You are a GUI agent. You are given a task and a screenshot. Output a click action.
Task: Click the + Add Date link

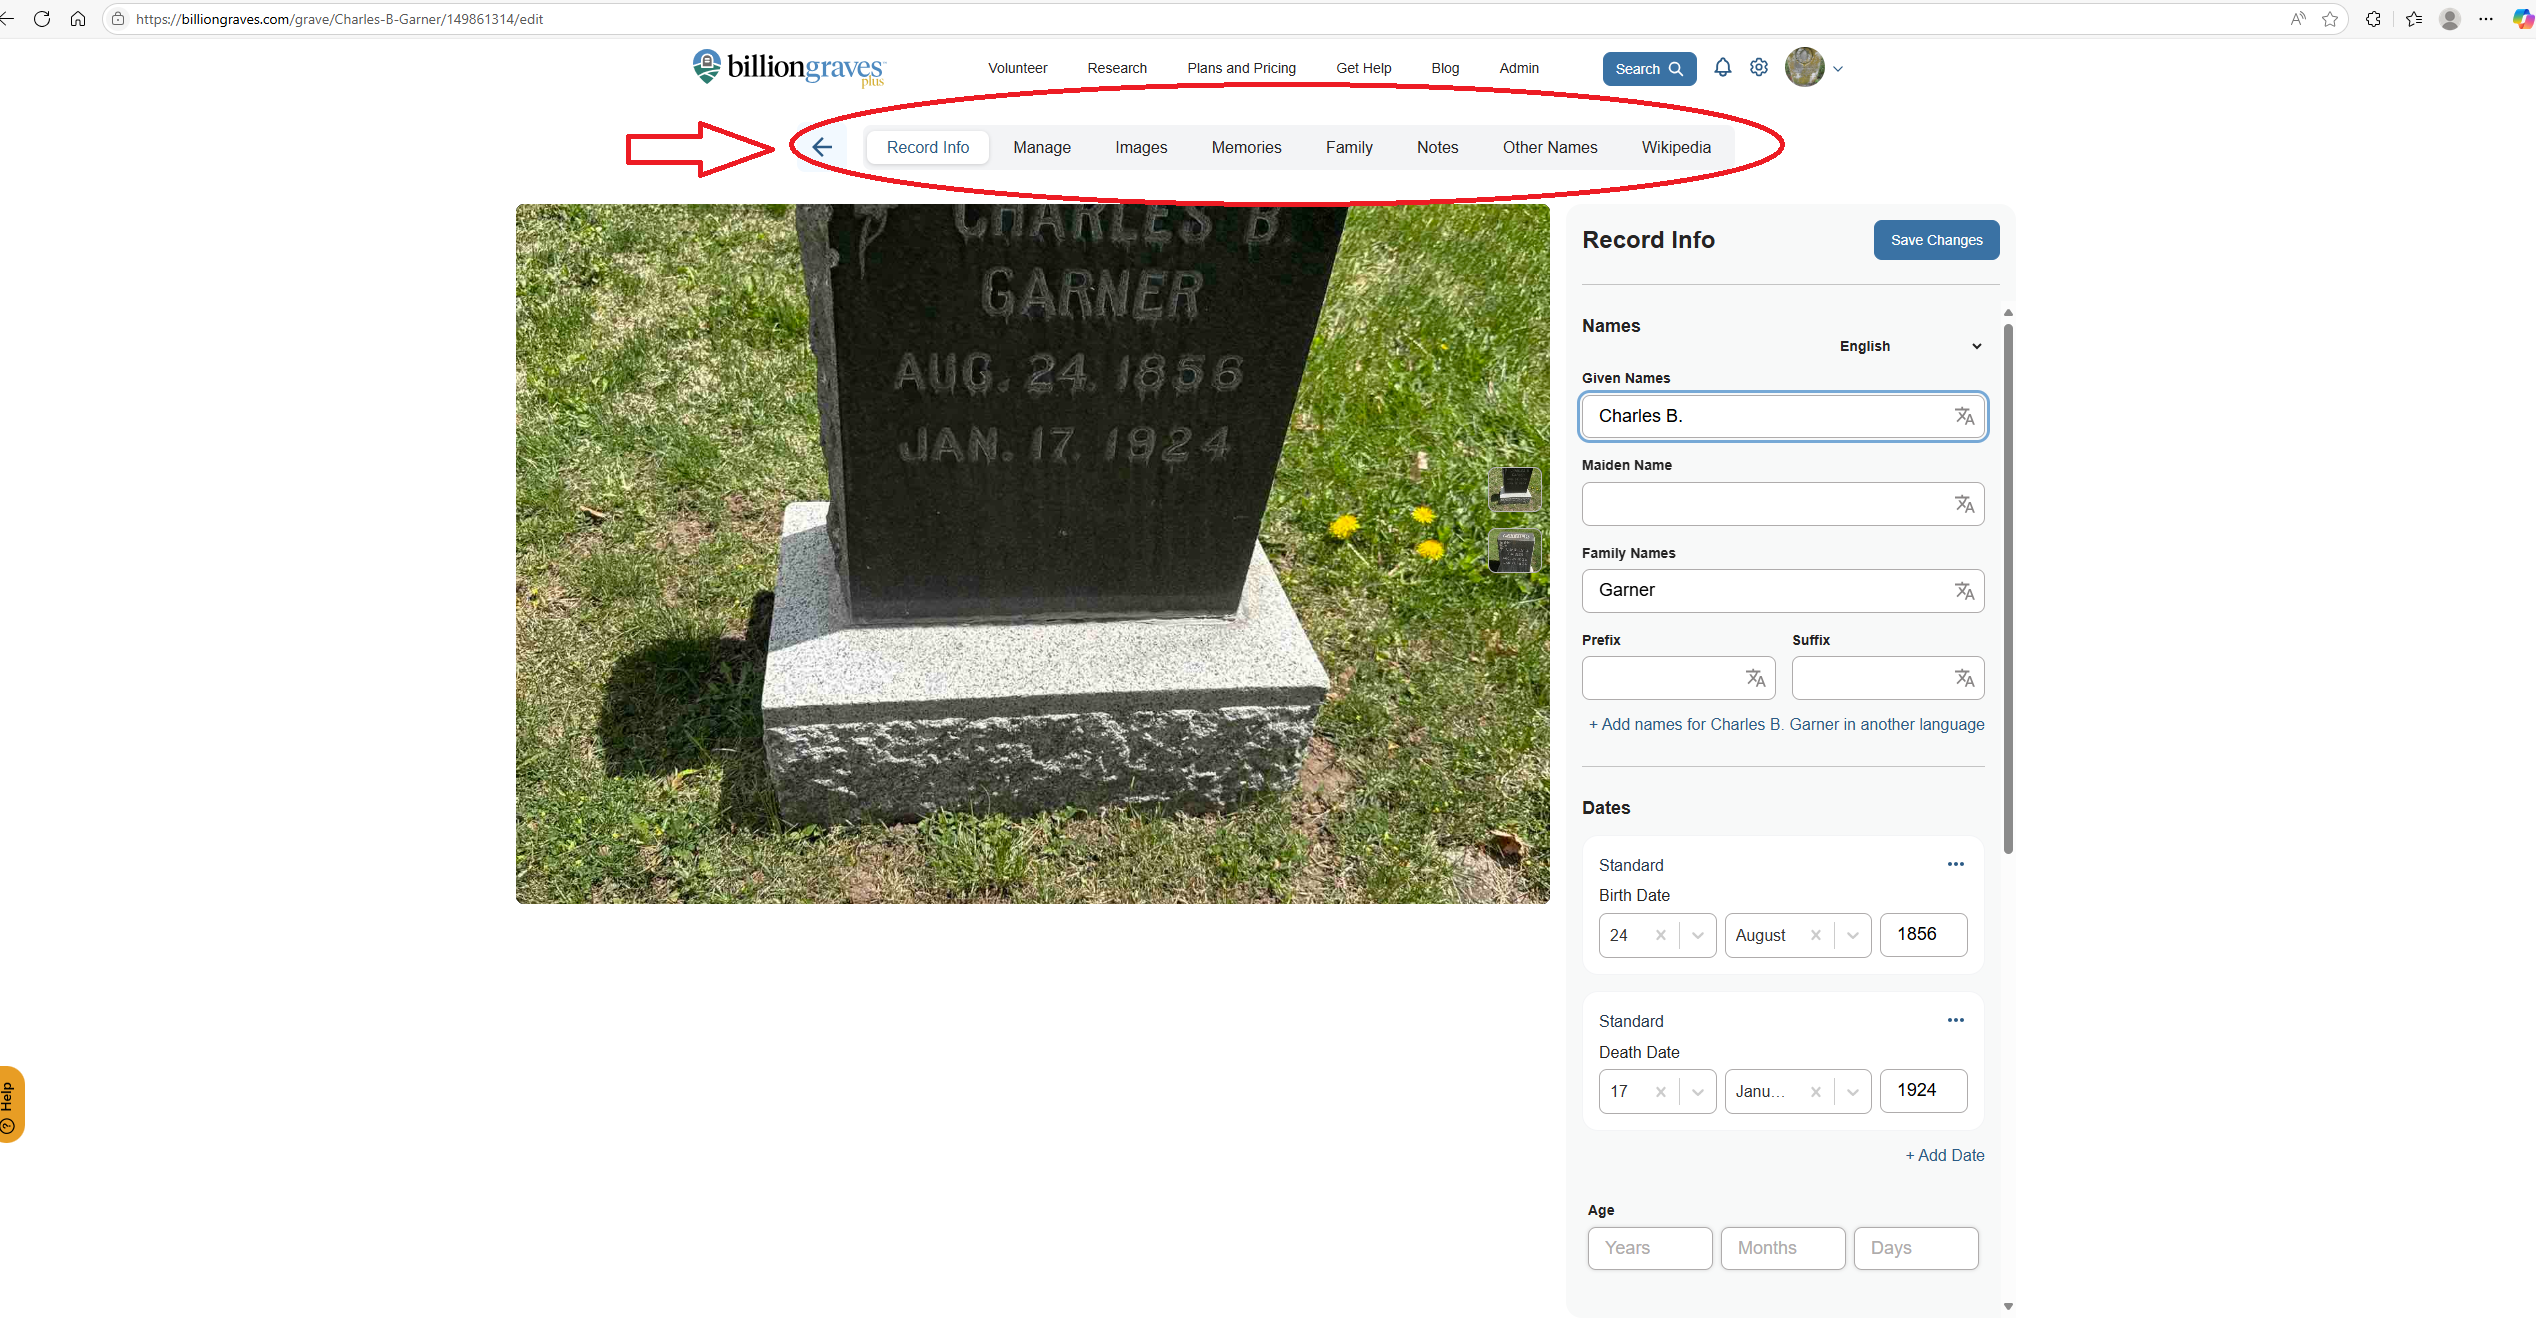point(1944,1155)
